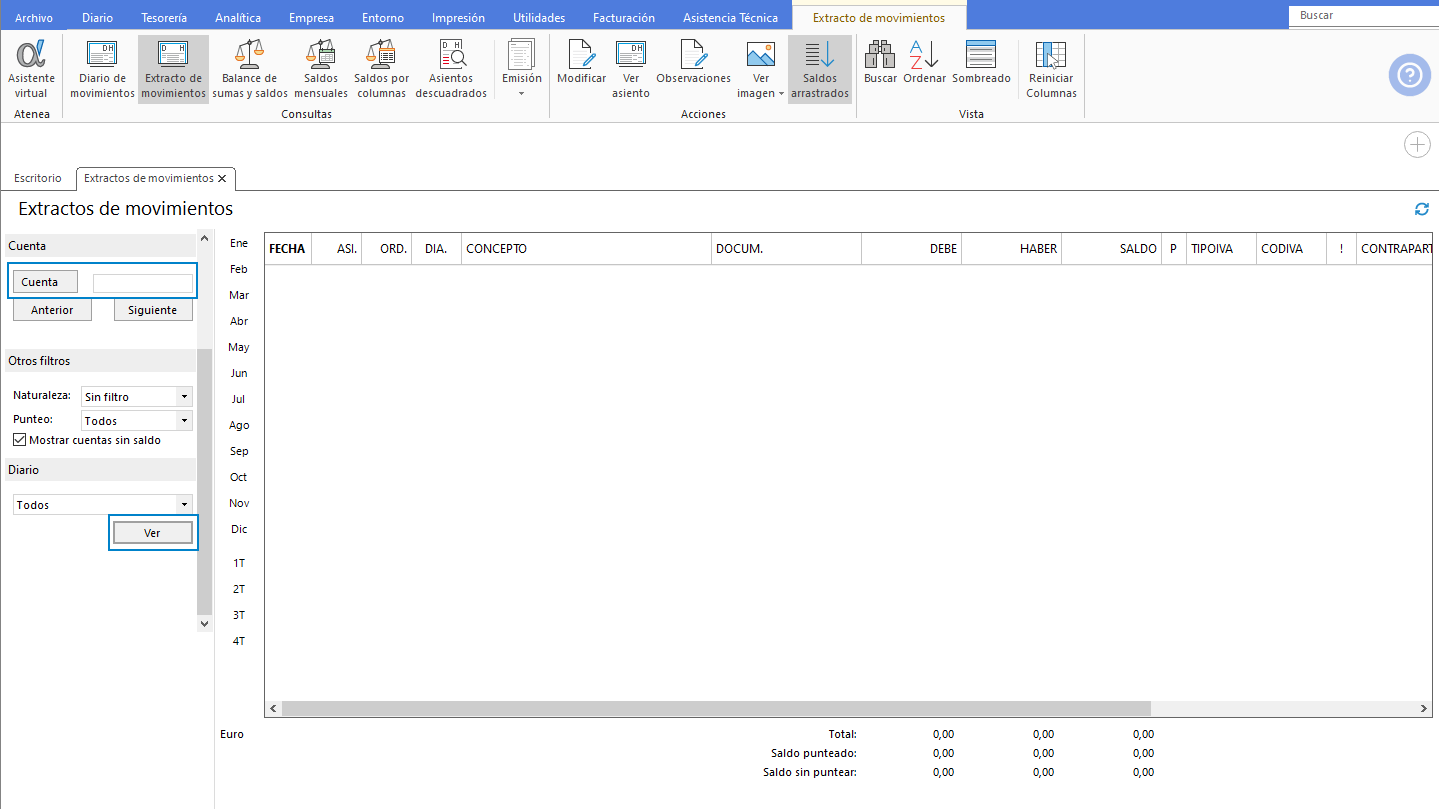Open the Entorno ribbon tab
This screenshot has height=809, width=1439.
(x=384, y=18)
